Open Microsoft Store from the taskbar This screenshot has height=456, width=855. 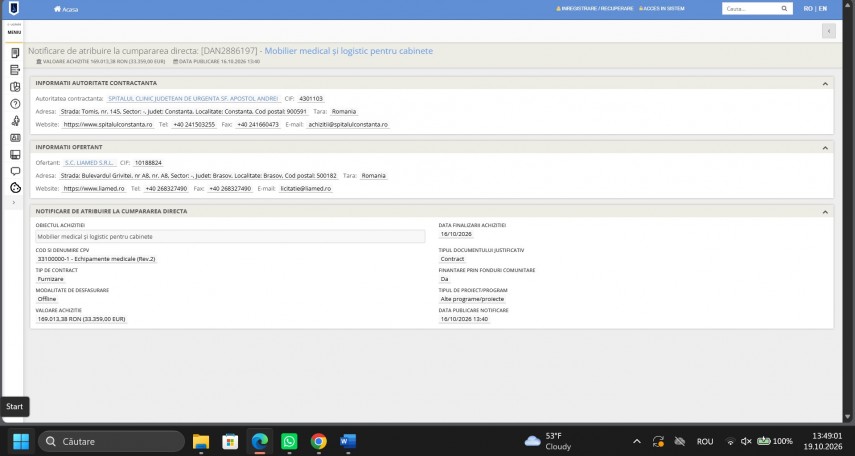click(230, 441)
